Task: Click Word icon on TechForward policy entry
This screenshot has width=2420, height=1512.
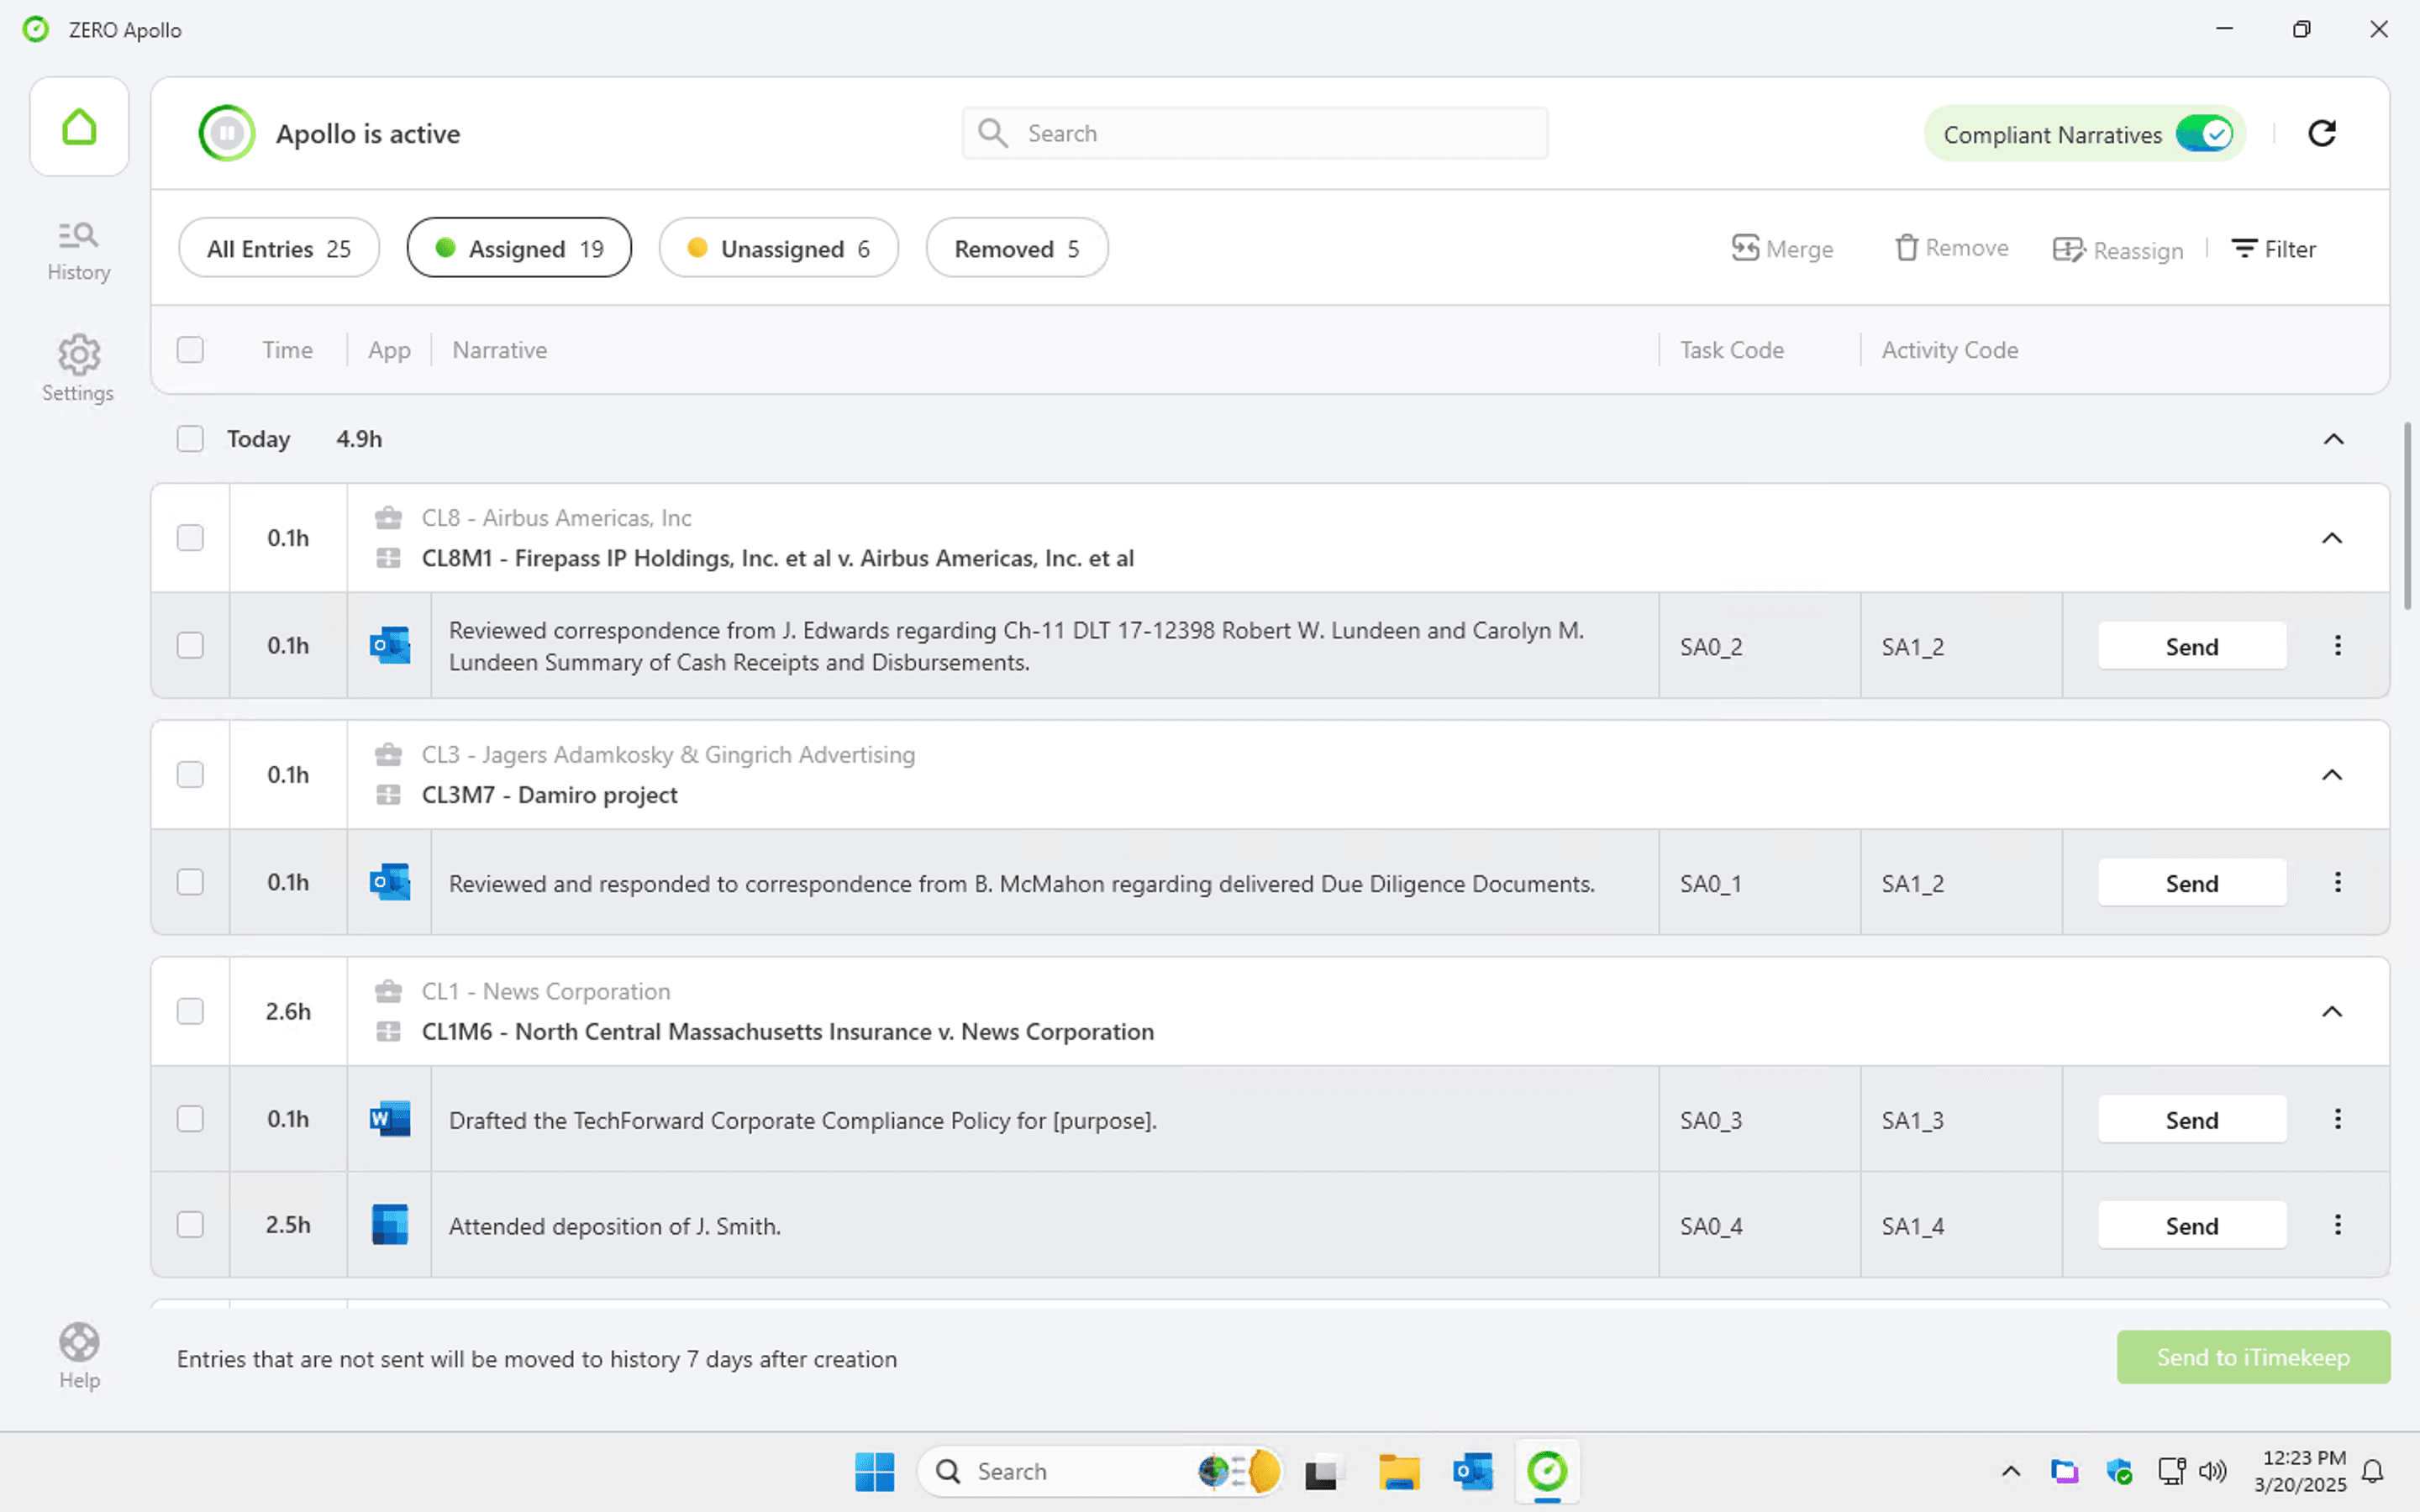Action: (390, 1119)
